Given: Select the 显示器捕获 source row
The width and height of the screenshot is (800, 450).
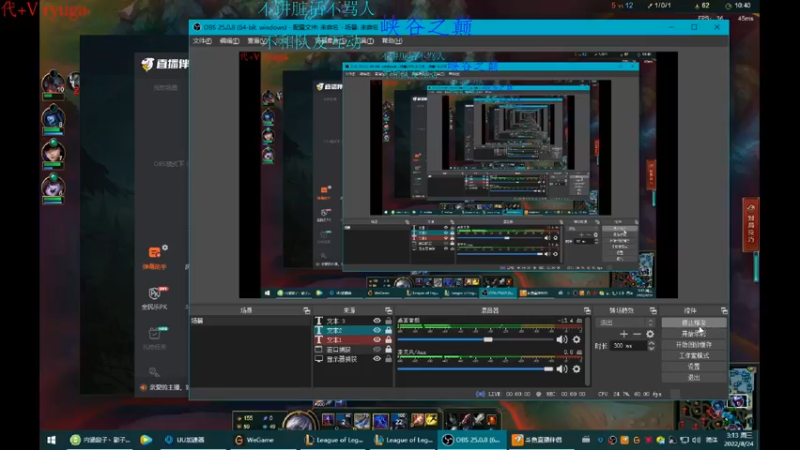Looking at the screenshot, I should tap(353, 359).
